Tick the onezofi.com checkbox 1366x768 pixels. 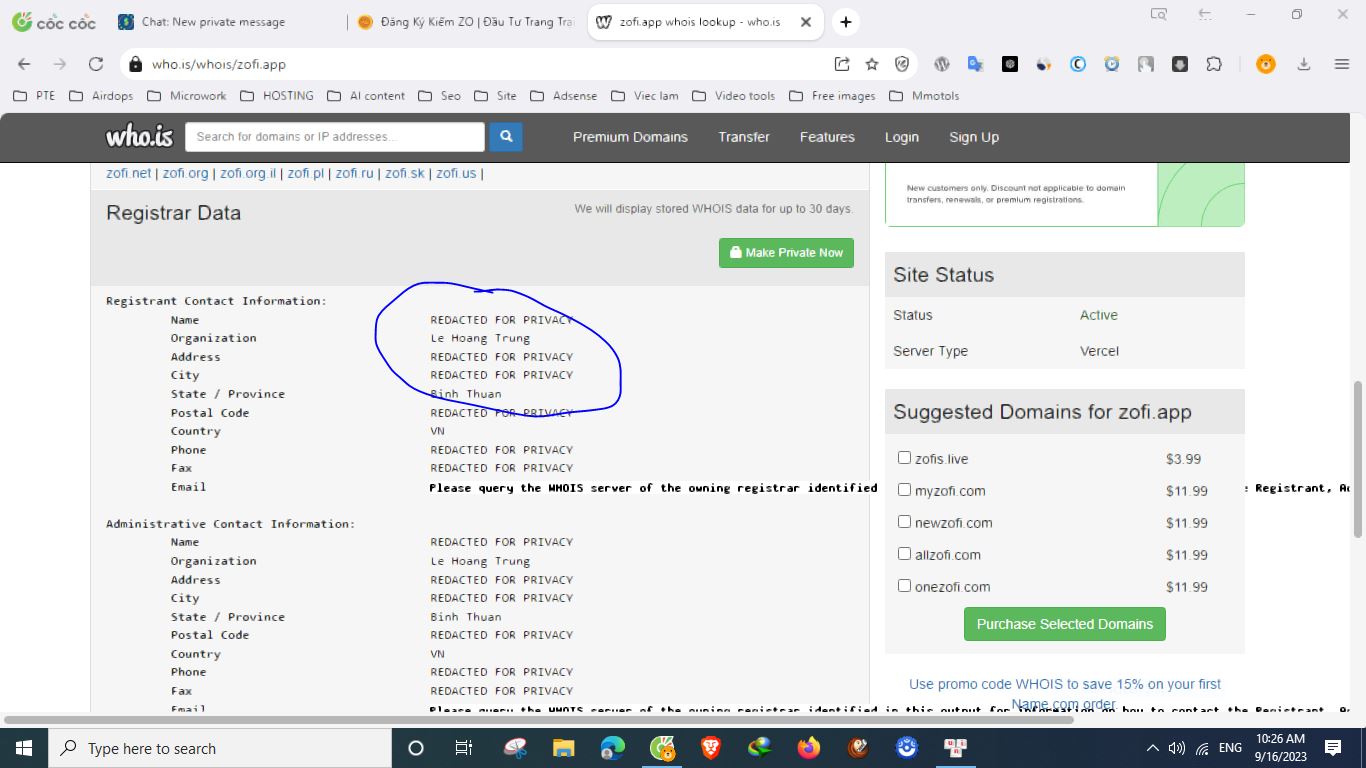(x=904, y=586)
